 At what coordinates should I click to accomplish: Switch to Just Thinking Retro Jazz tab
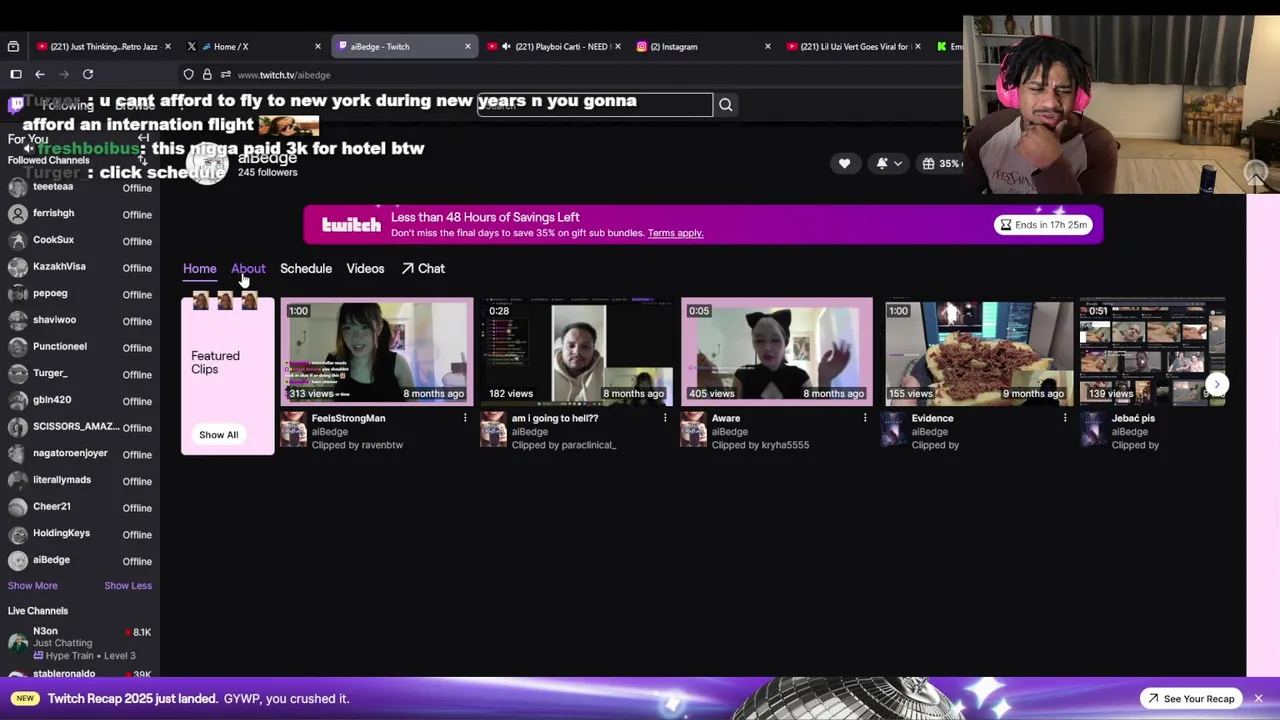[104, 46]
